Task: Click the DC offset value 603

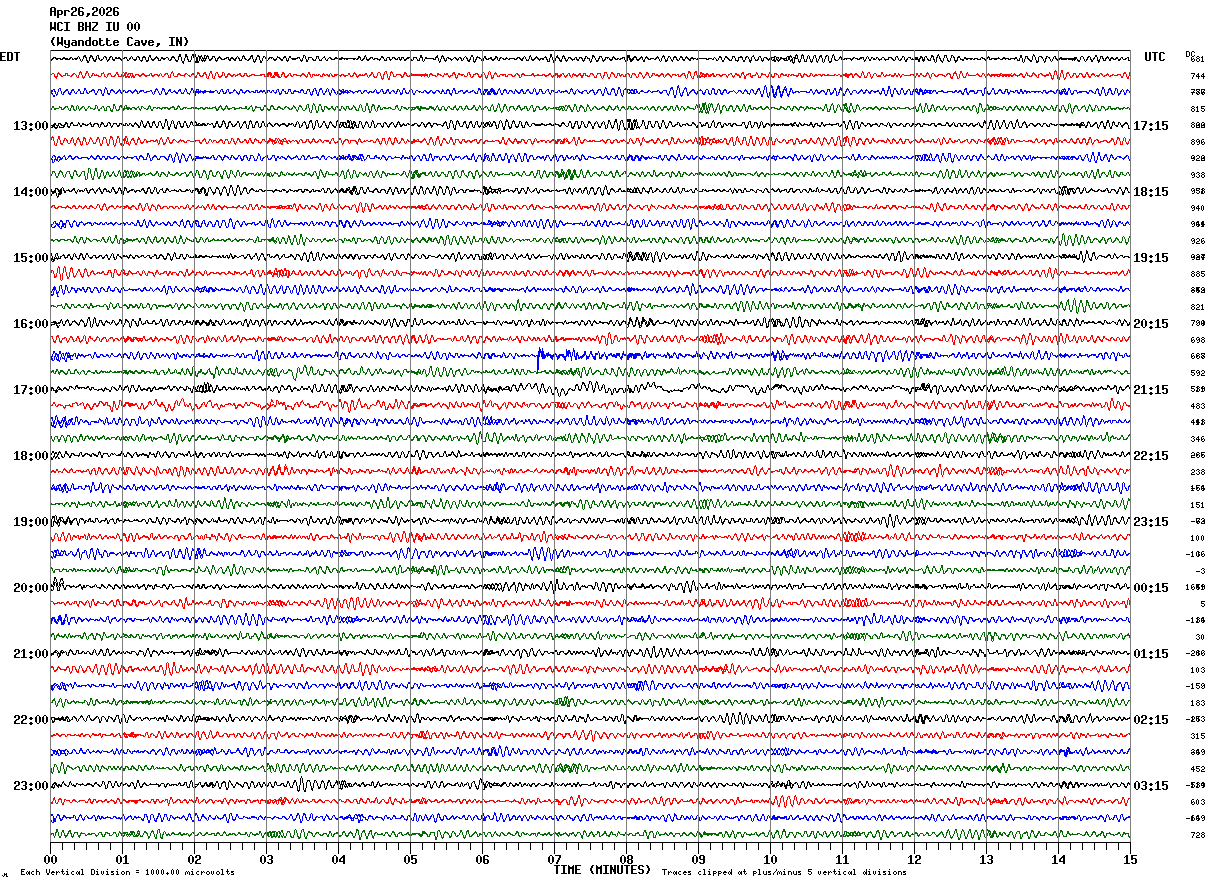Action: pos(1197,802)
